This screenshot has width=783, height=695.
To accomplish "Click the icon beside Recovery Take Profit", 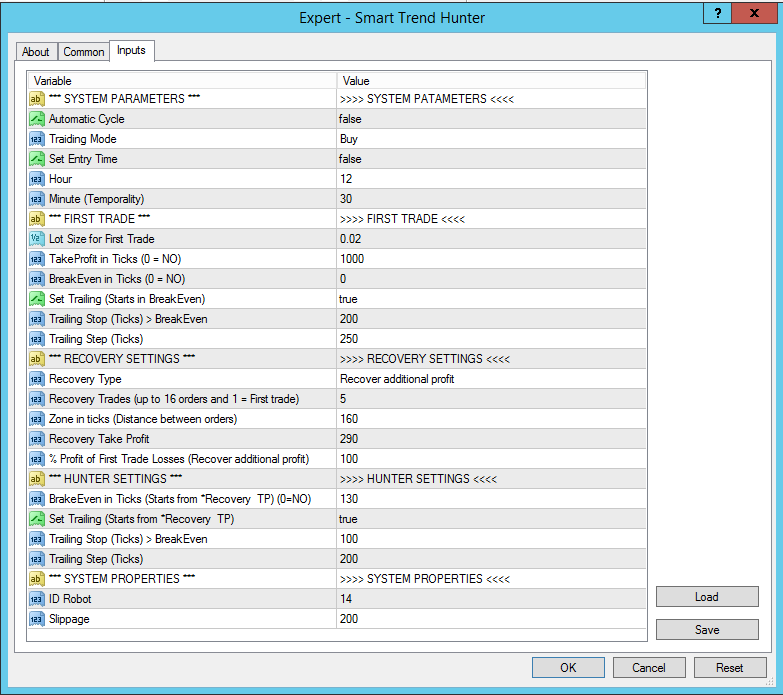I will 37,439.
